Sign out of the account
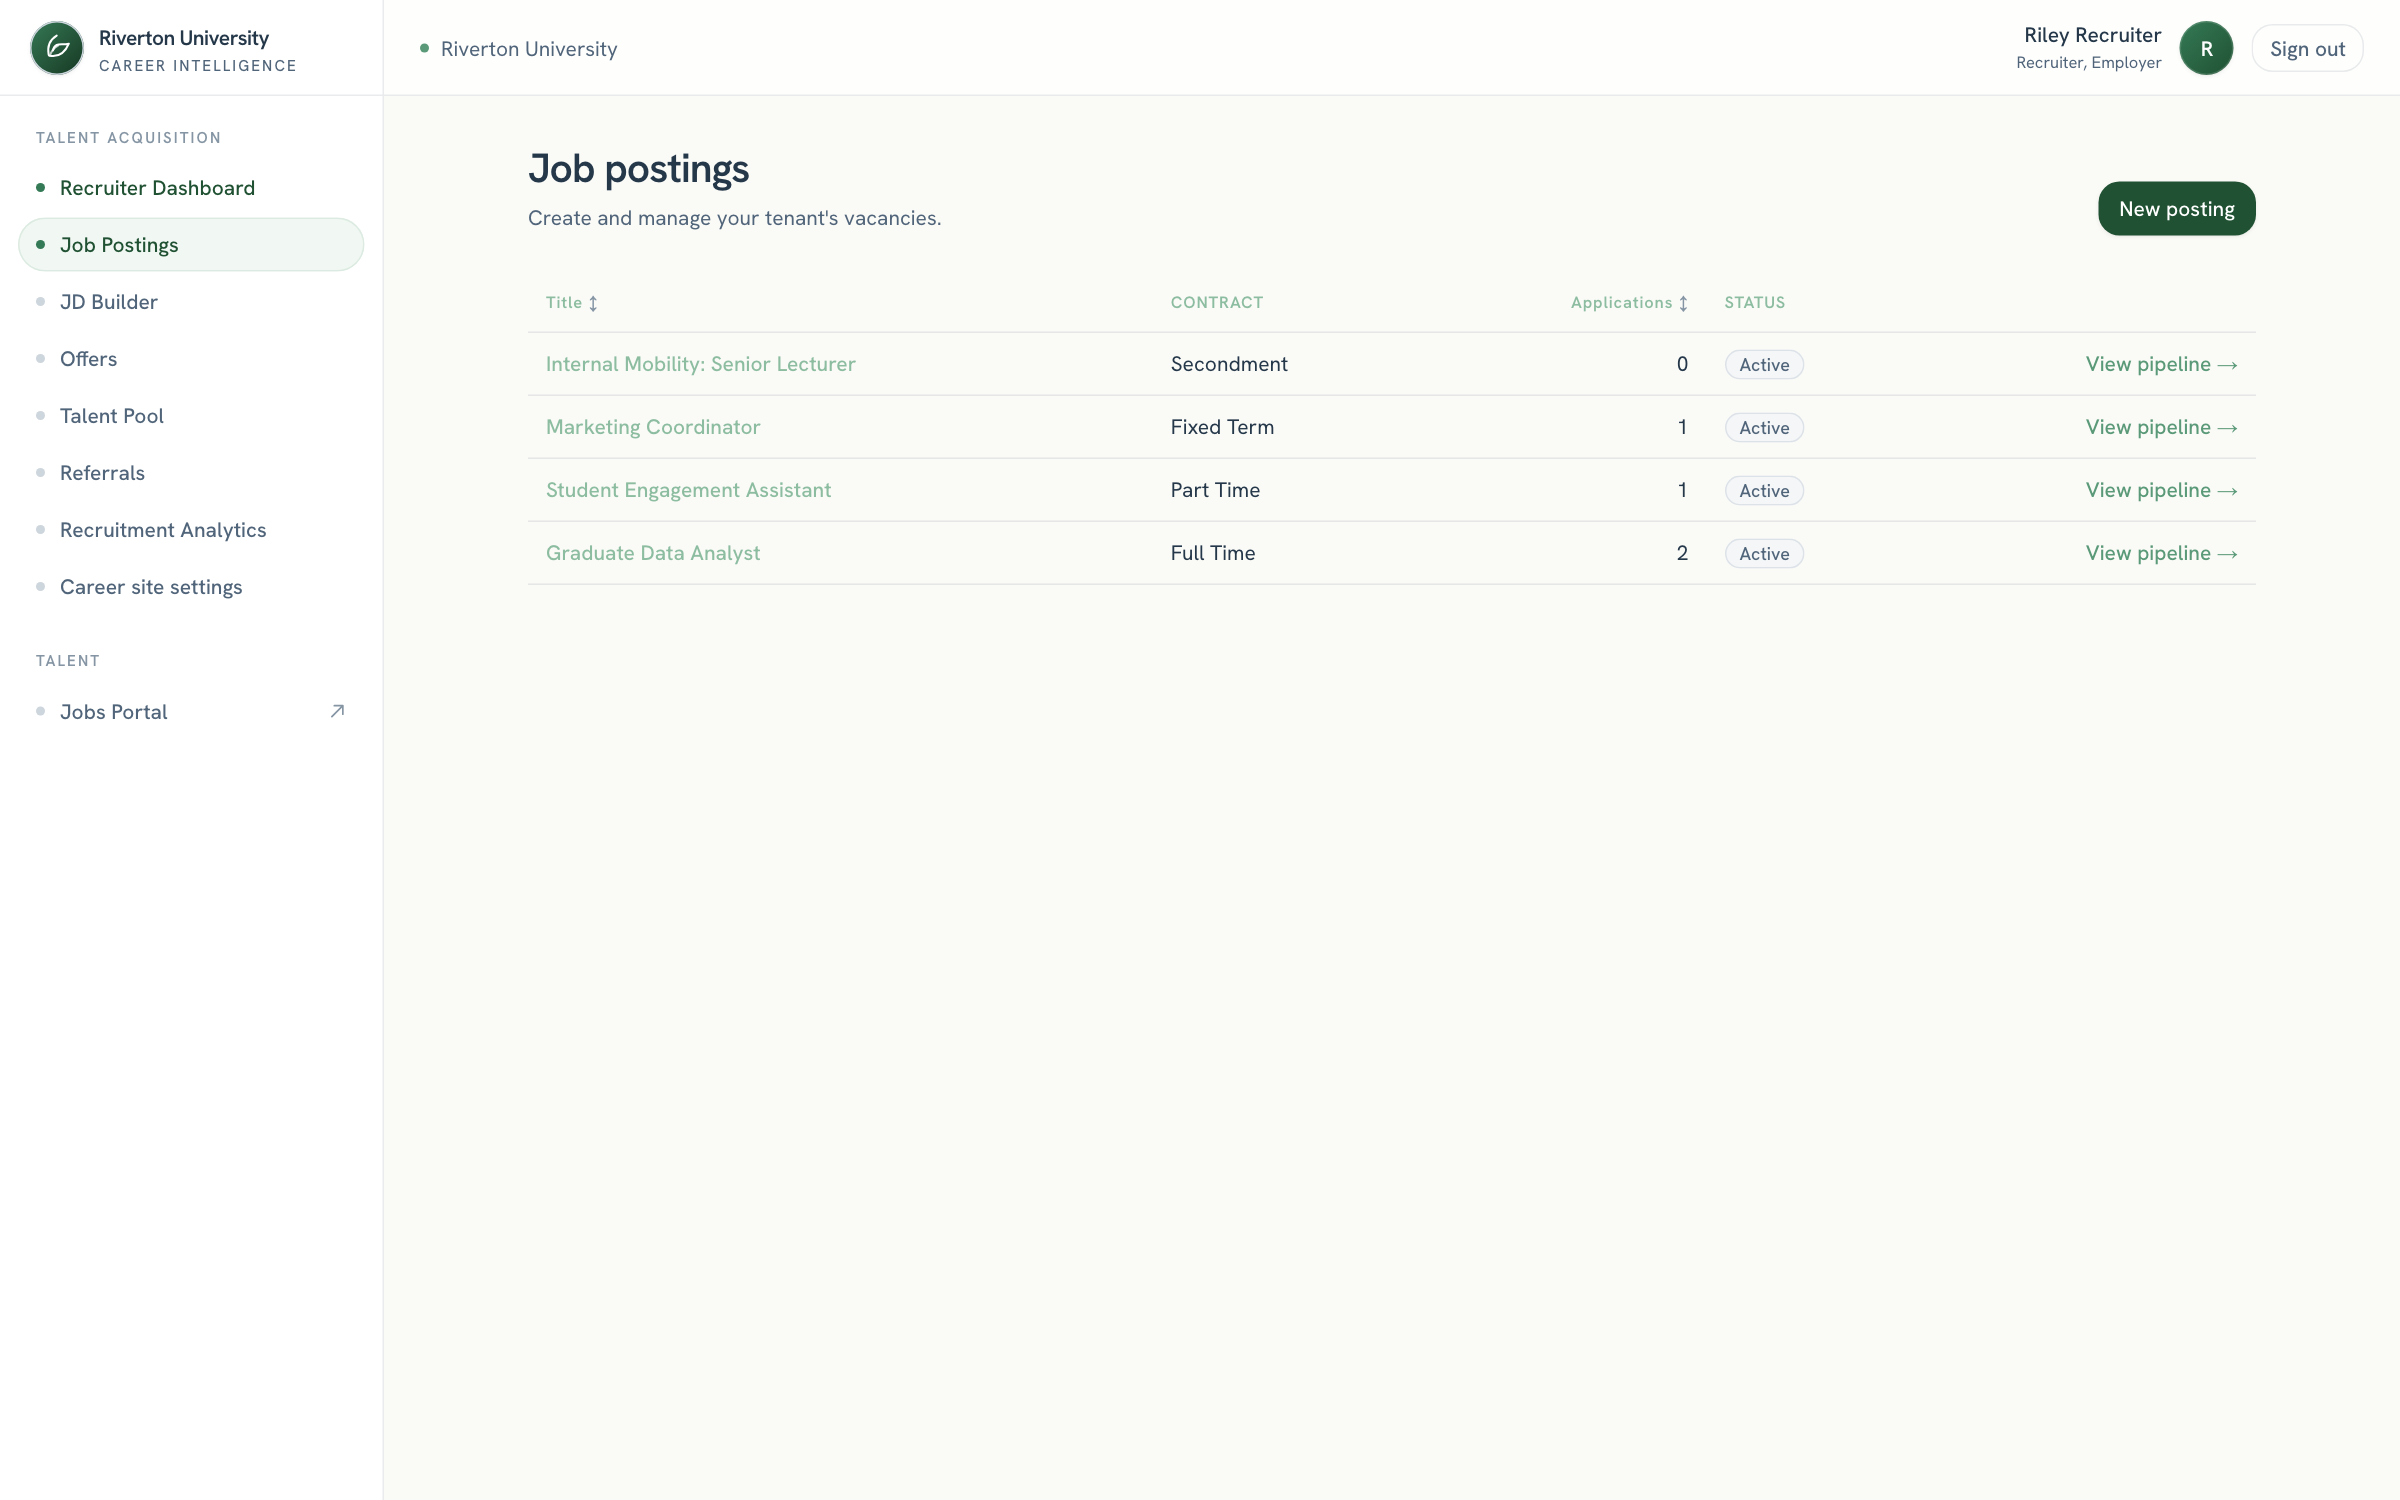This screenshot has height=1500, width=2400. 2307,49
